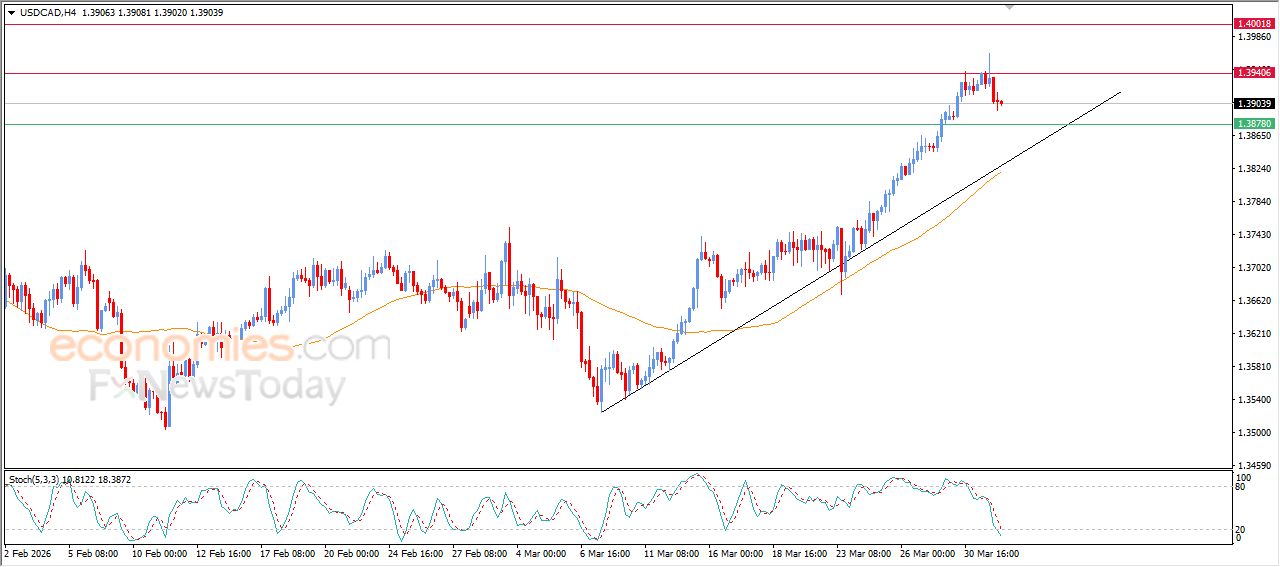Select the red 1.40018 price tag
This screenshot has height=567, width=1280.
(1253, 23)
